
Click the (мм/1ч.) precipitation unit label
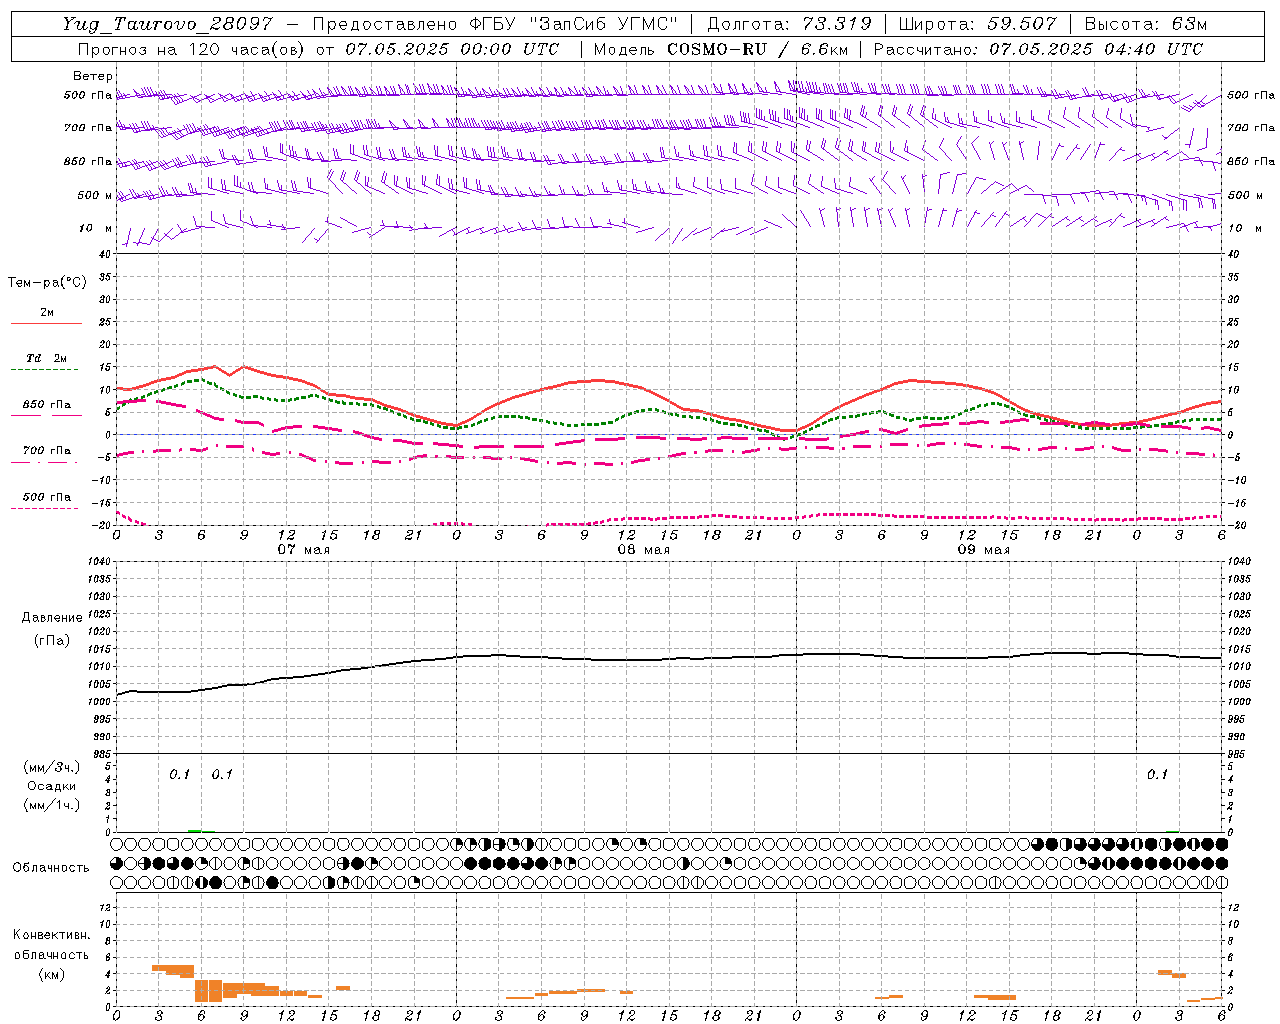point(52,805)
